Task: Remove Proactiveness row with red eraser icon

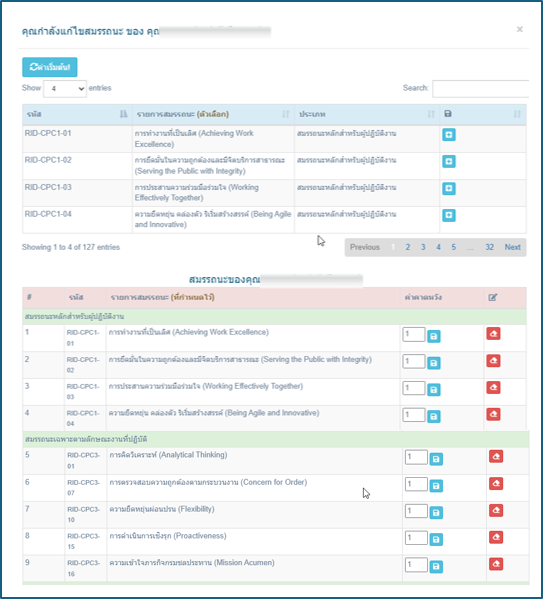Action: 496,537
